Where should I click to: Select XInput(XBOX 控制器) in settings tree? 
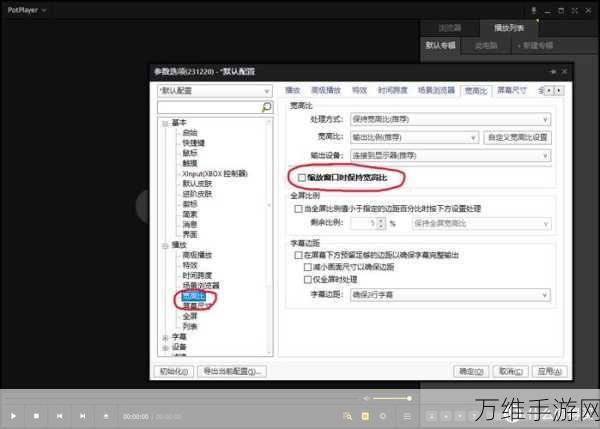pos(215,174)
